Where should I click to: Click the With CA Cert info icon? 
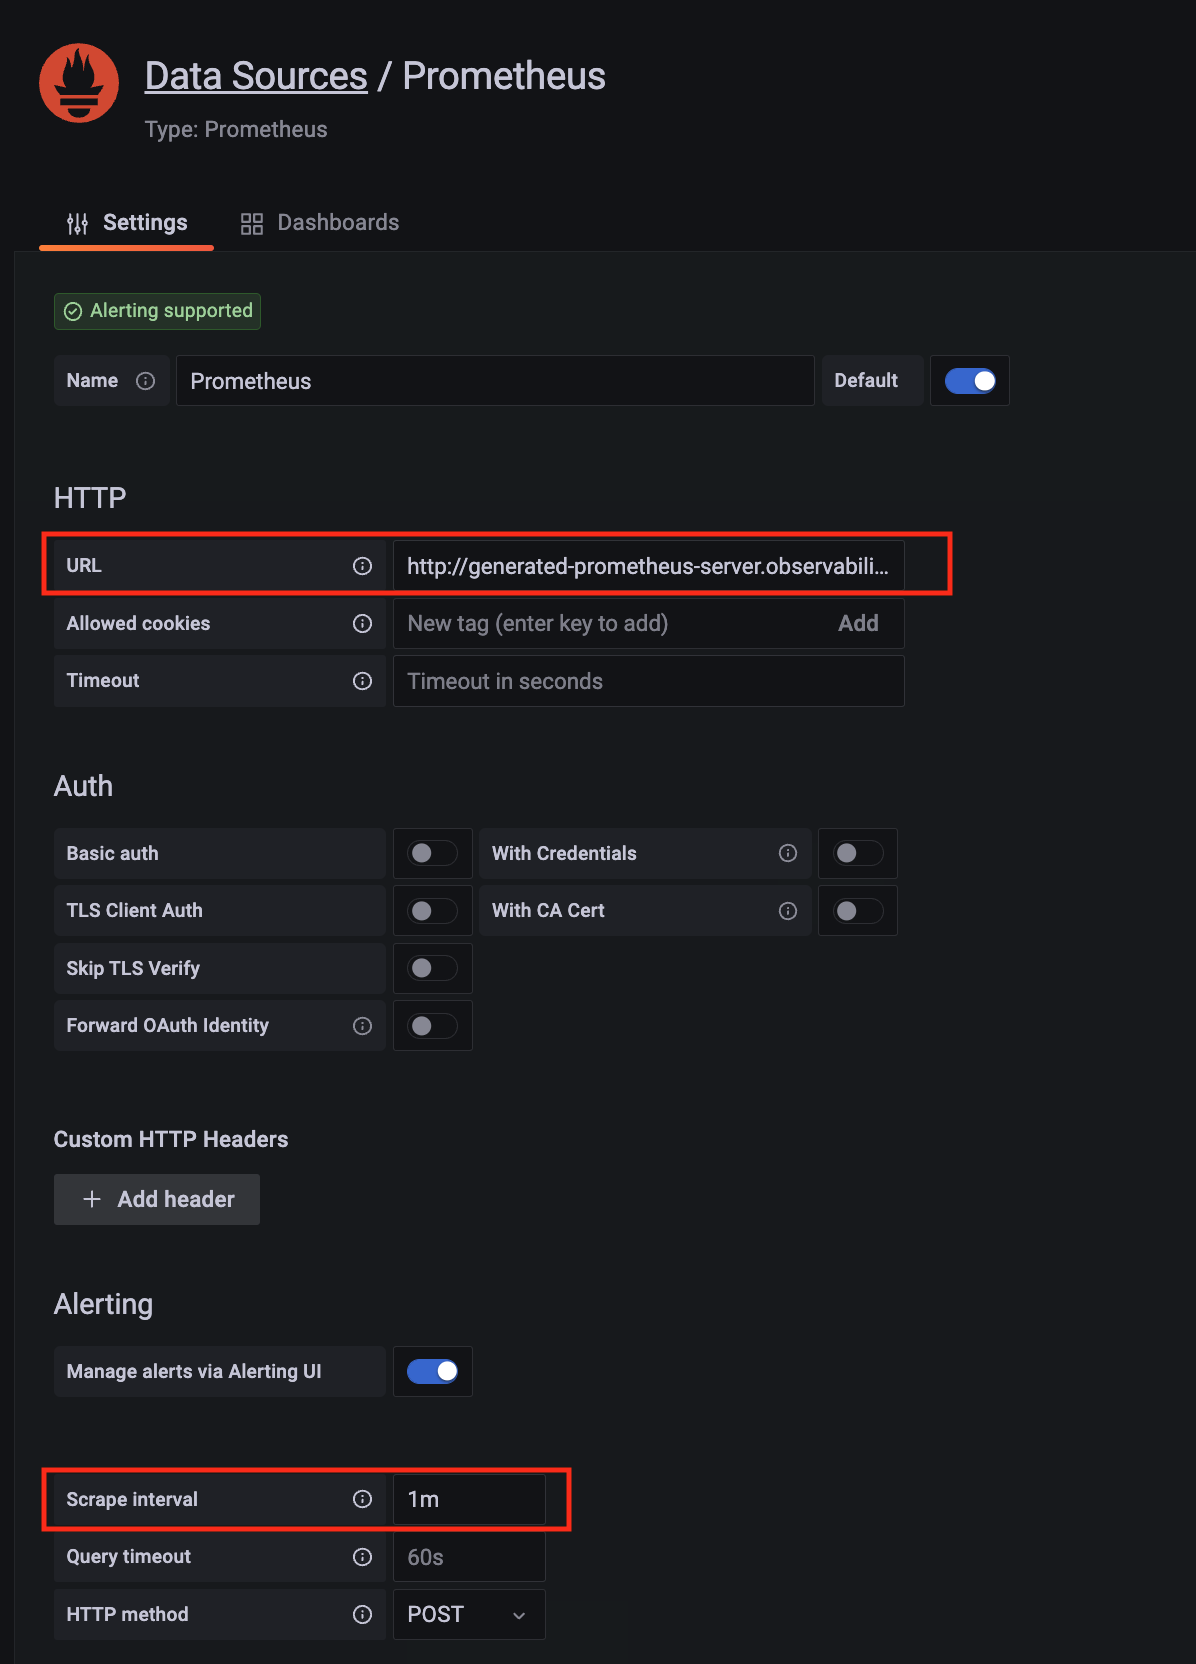click(x=788, y=911)
